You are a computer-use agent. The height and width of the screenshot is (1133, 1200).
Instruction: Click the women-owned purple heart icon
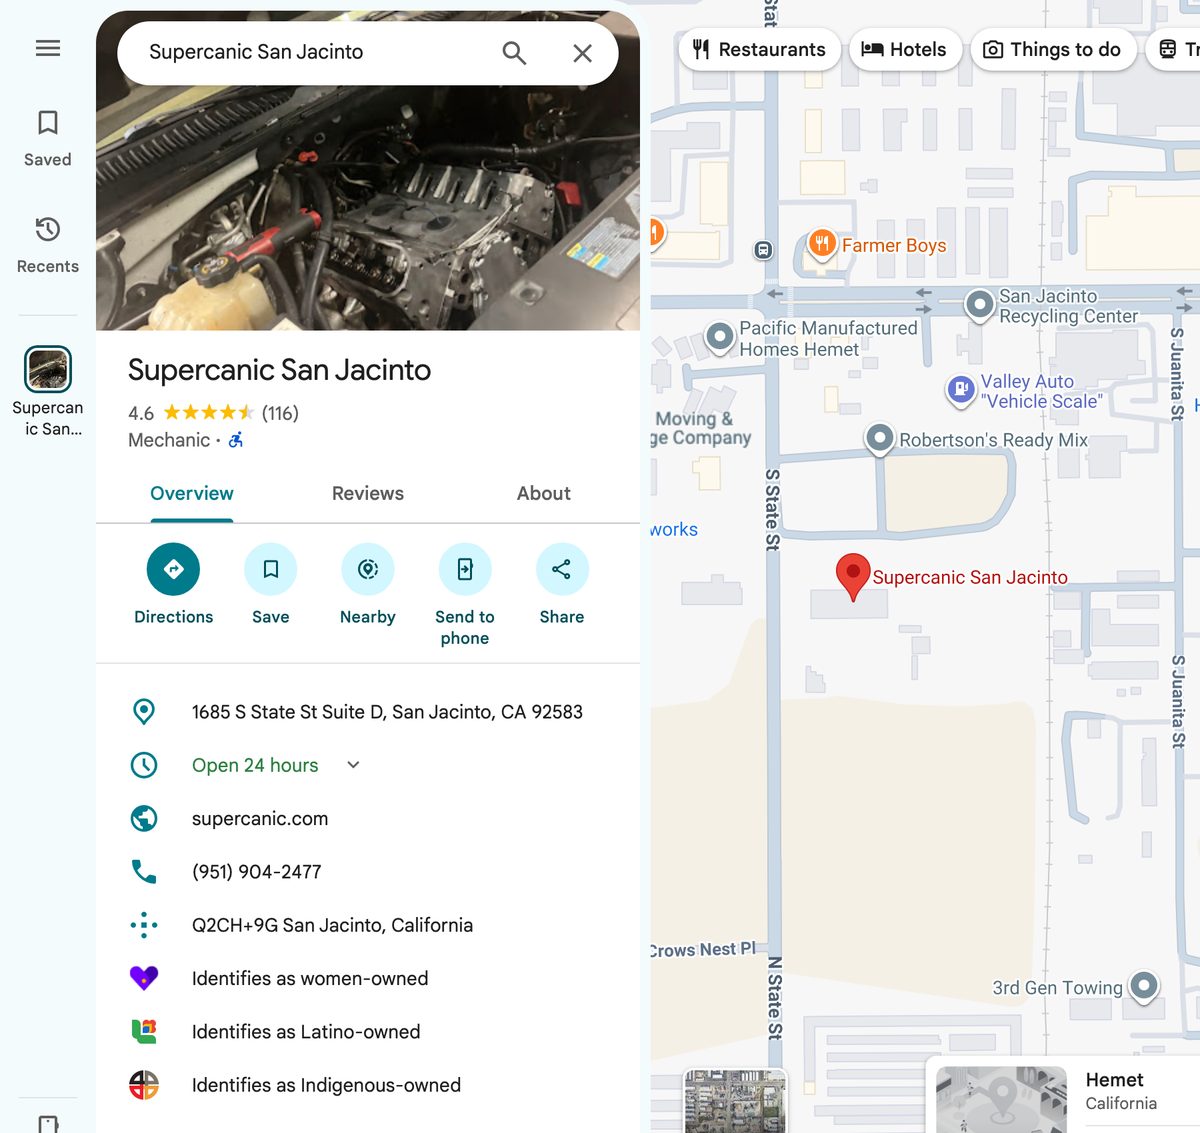click(x=144, y=978)
